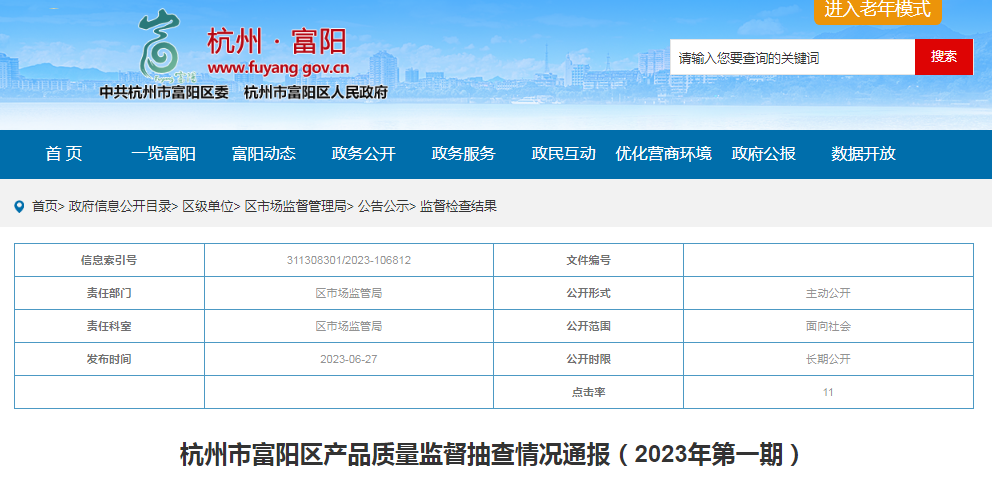
Task: Open the 一览富阳 navigation menu
Action: coord(163,154)
